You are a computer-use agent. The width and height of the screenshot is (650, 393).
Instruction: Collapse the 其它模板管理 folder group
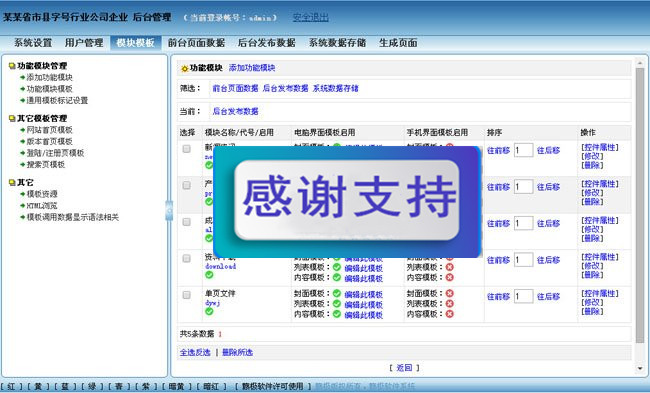[x=12, y=119]
